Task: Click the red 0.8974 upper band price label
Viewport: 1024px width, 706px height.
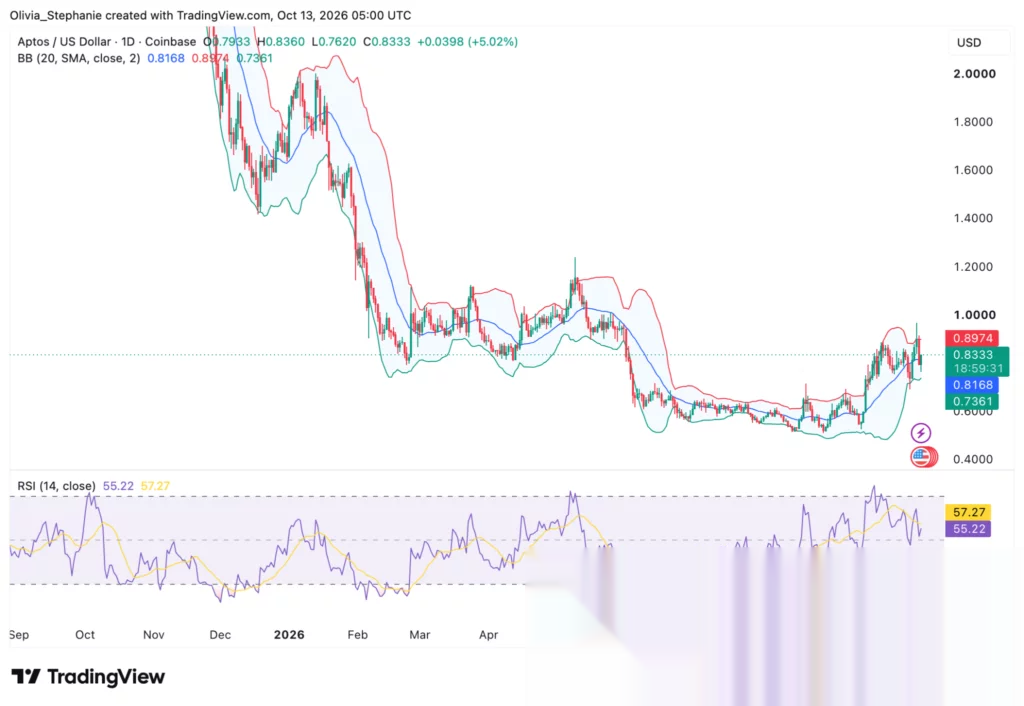Action: coord(972,338)
